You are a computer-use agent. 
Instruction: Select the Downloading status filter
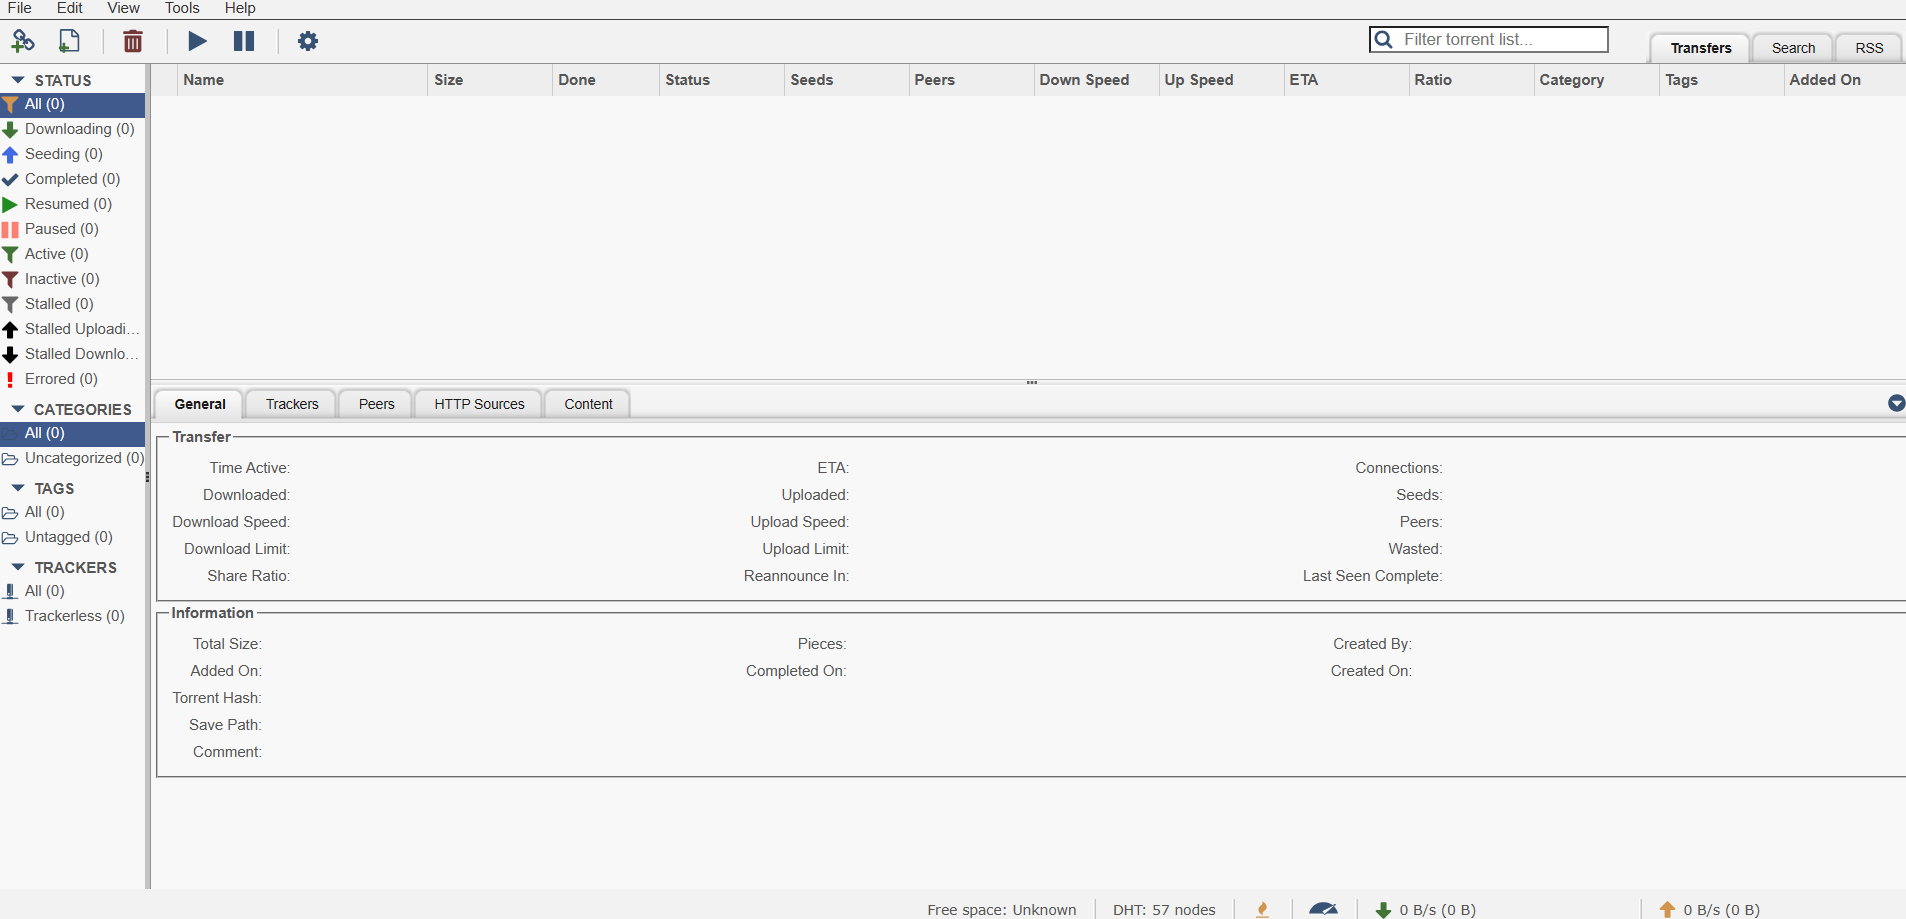pos(79,129)
